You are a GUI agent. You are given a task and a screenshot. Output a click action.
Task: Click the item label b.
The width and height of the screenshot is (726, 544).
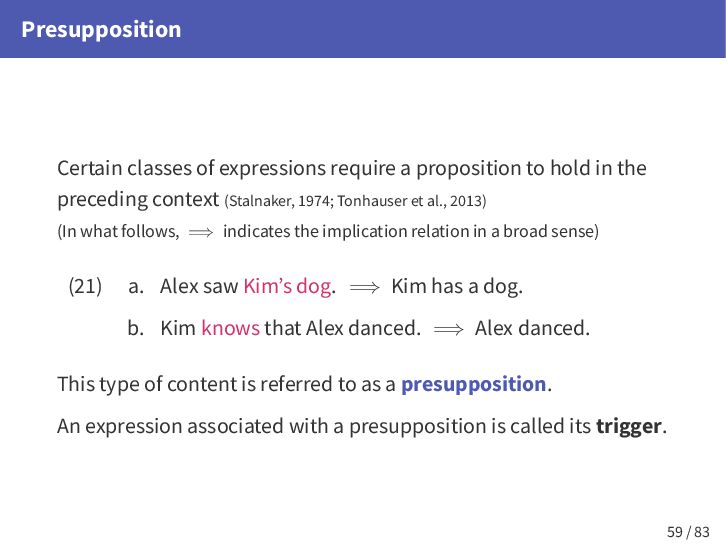point(136,327)
